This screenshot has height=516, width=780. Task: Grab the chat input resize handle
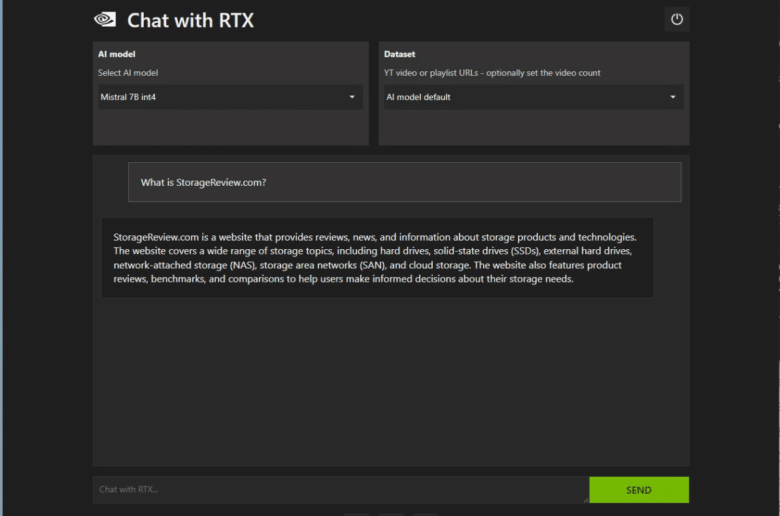point(585,500)
